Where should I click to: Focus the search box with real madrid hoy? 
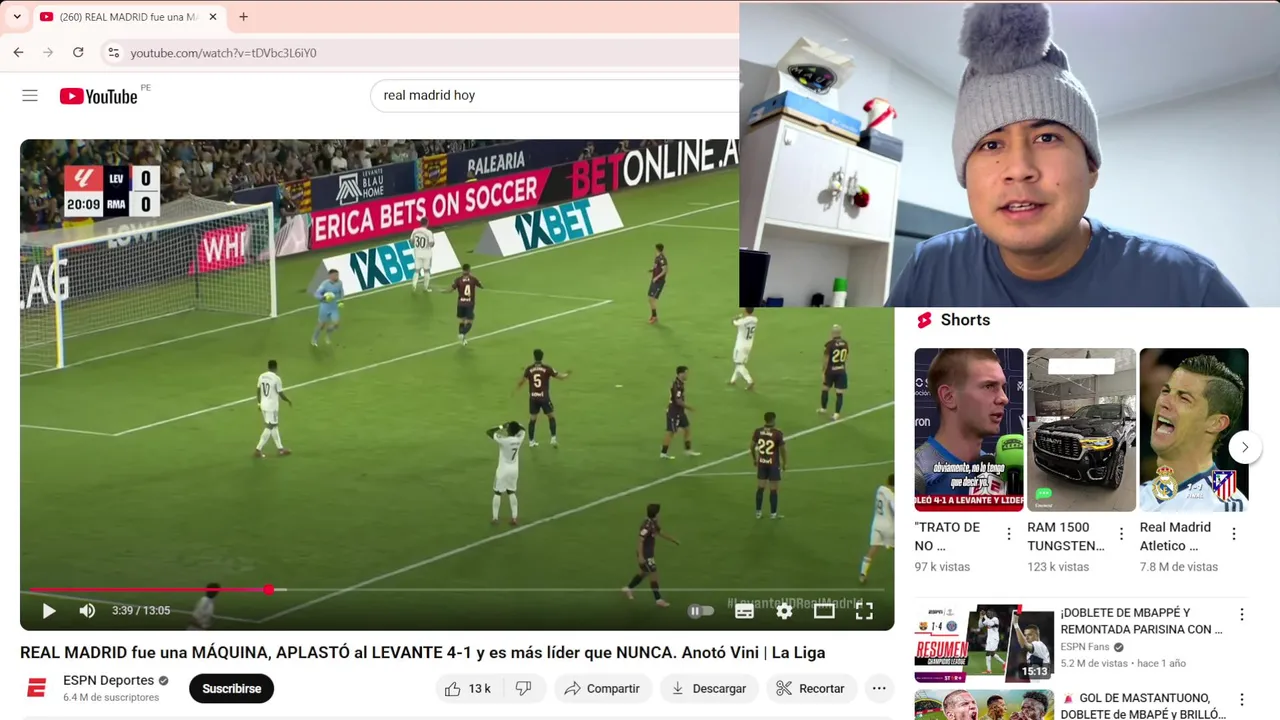(x=555, y=95)
